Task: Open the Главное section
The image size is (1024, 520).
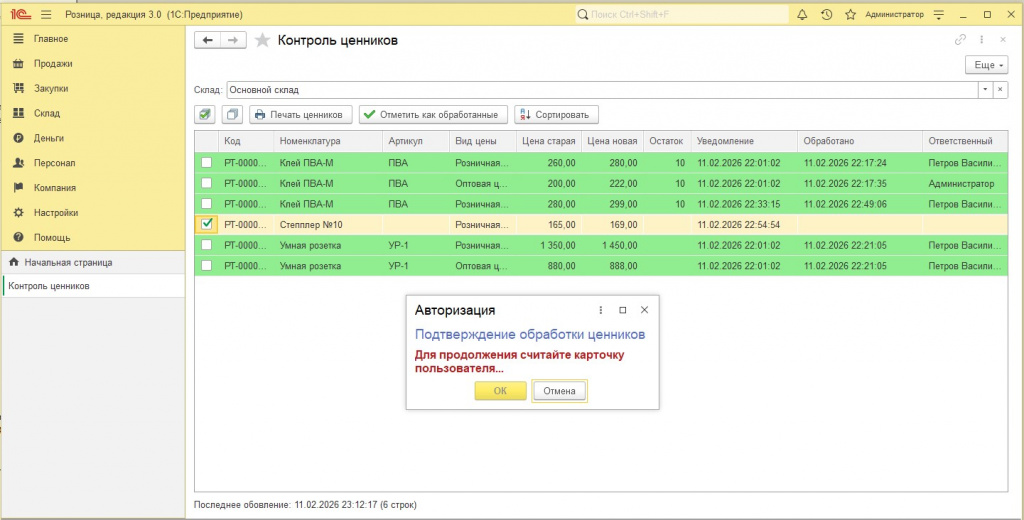Action: [x=51, y=39]
